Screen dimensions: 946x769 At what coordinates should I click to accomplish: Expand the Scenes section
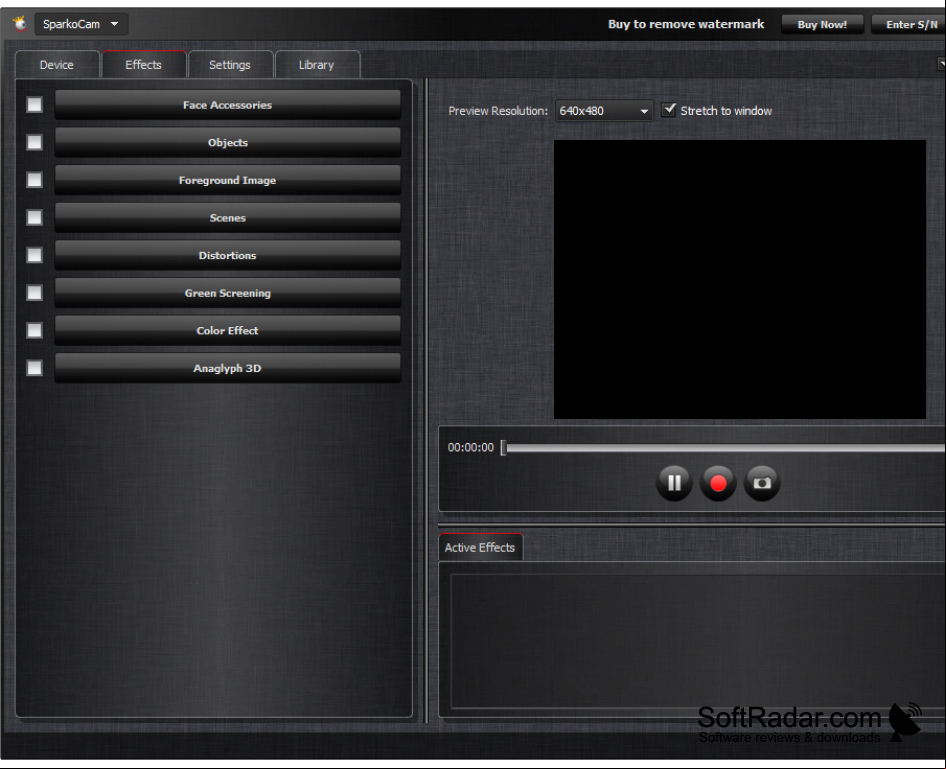227,218
